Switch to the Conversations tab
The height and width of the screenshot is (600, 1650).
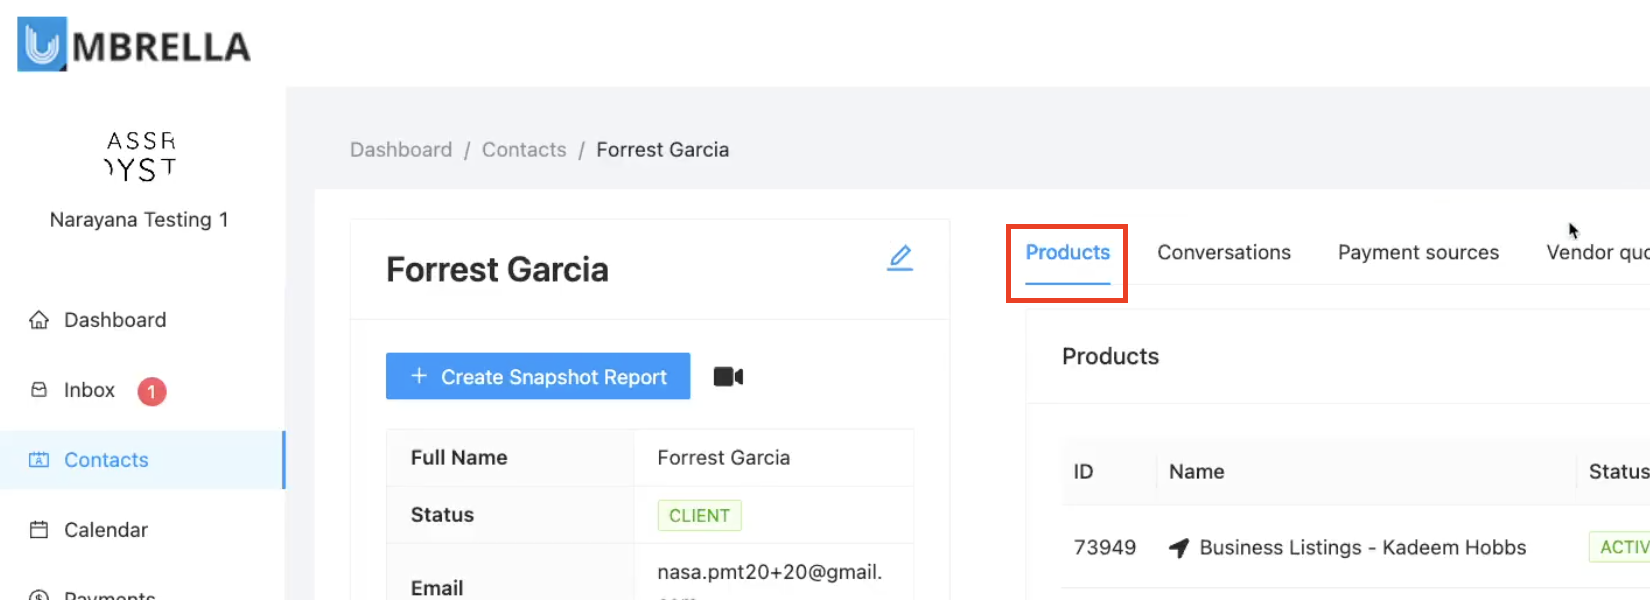point(1224,253)
